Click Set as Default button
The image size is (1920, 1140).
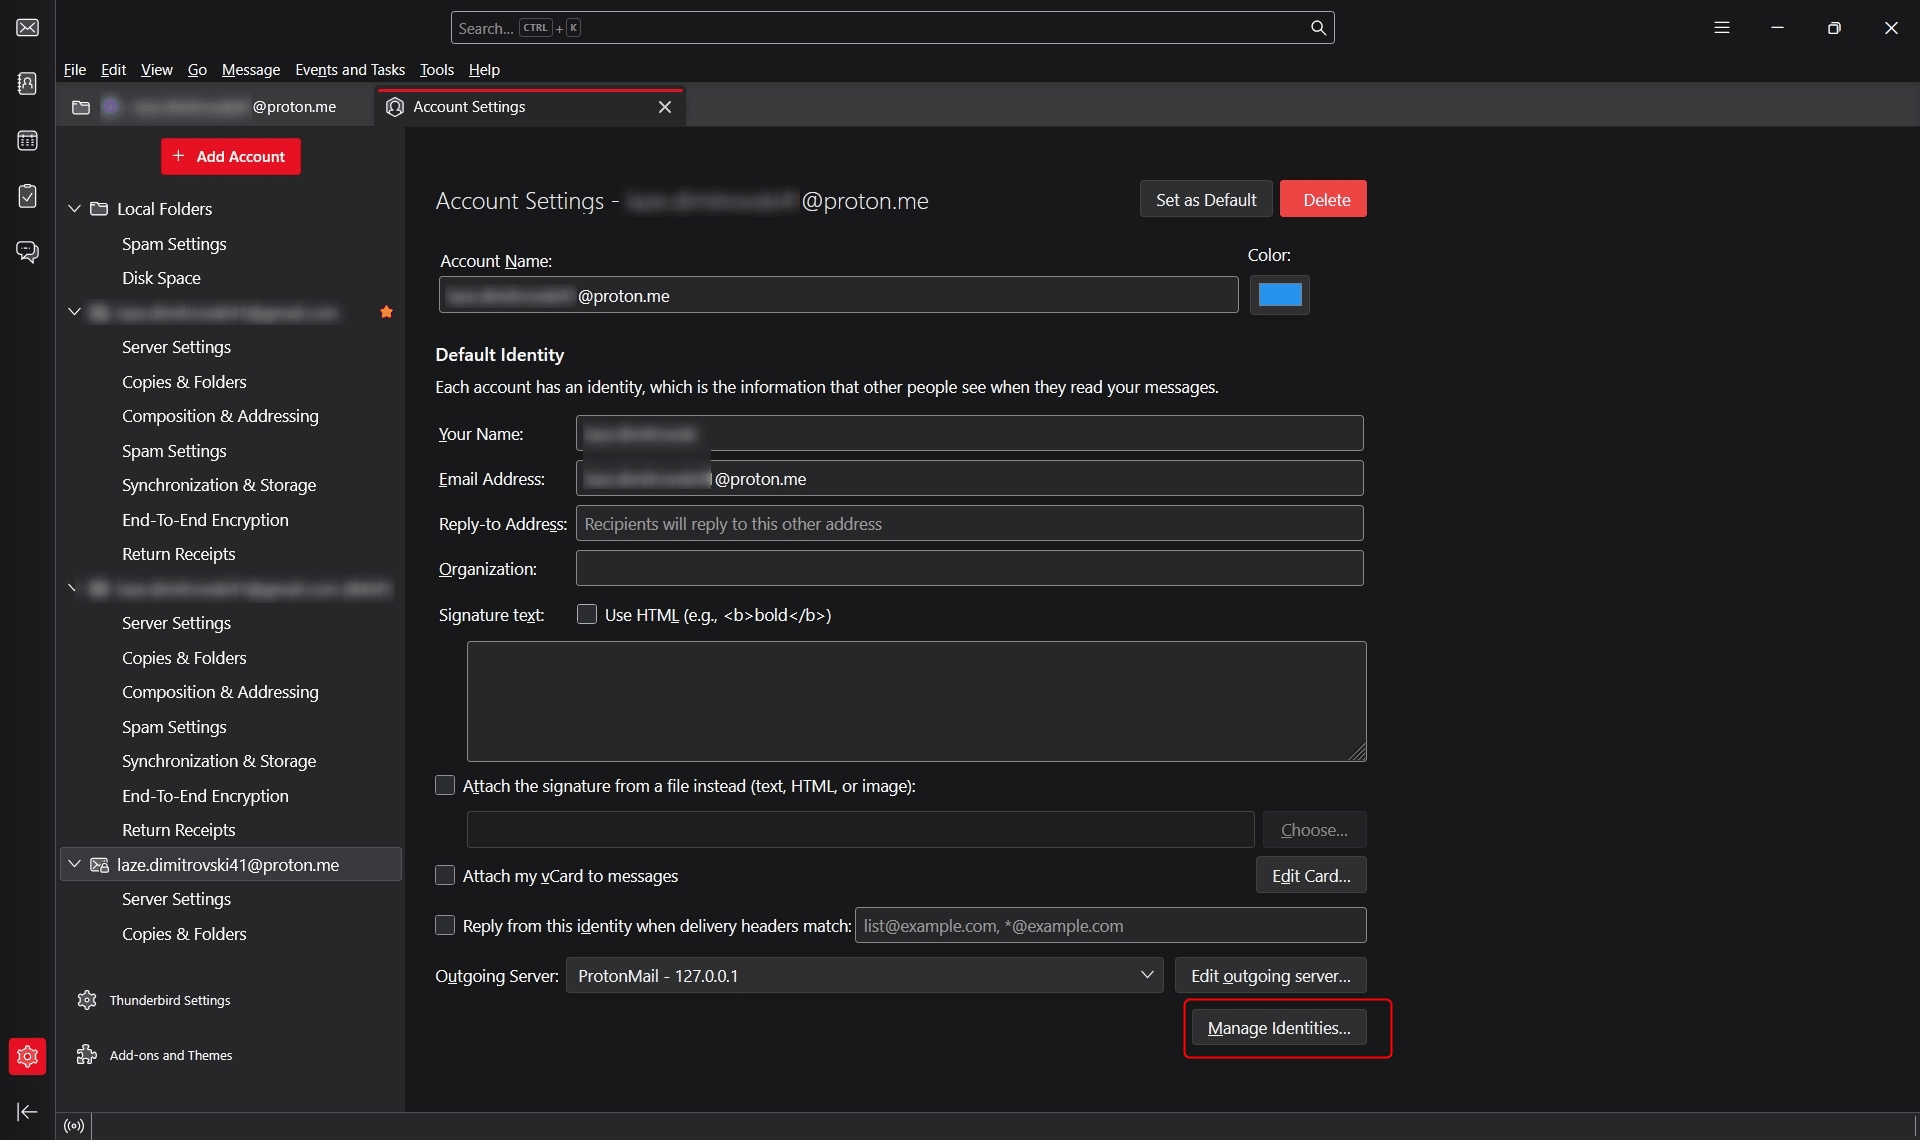click(1206, 199)
